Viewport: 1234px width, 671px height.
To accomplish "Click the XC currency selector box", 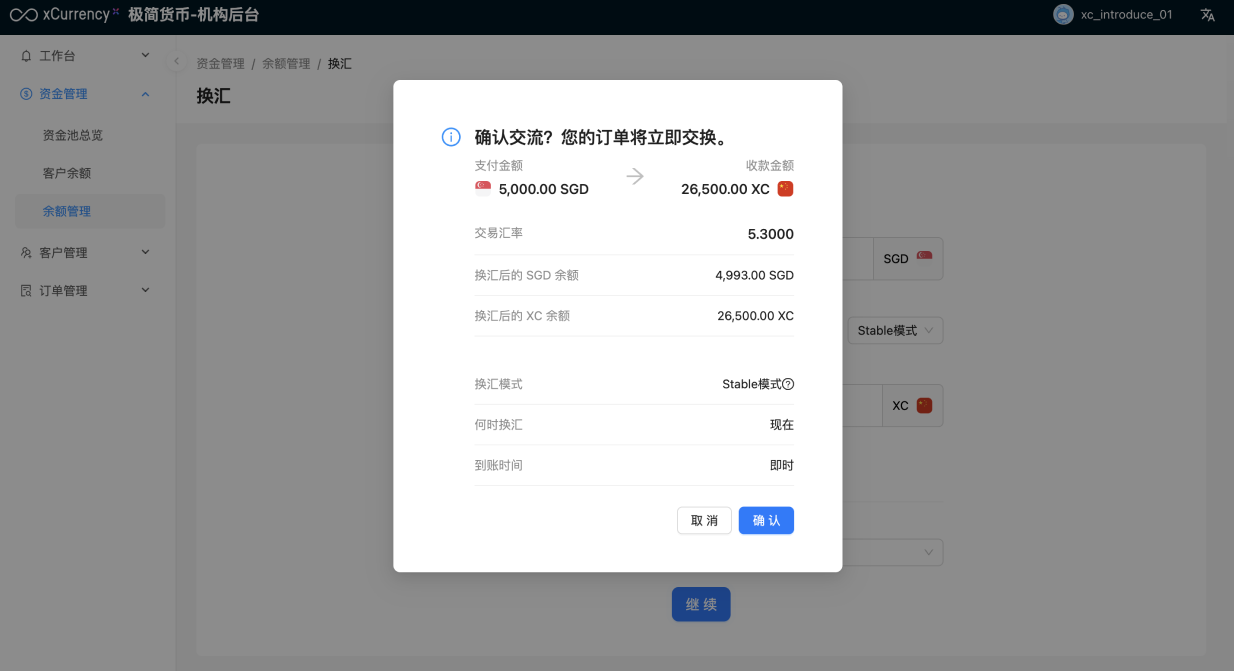I will (x=912, y=405).
